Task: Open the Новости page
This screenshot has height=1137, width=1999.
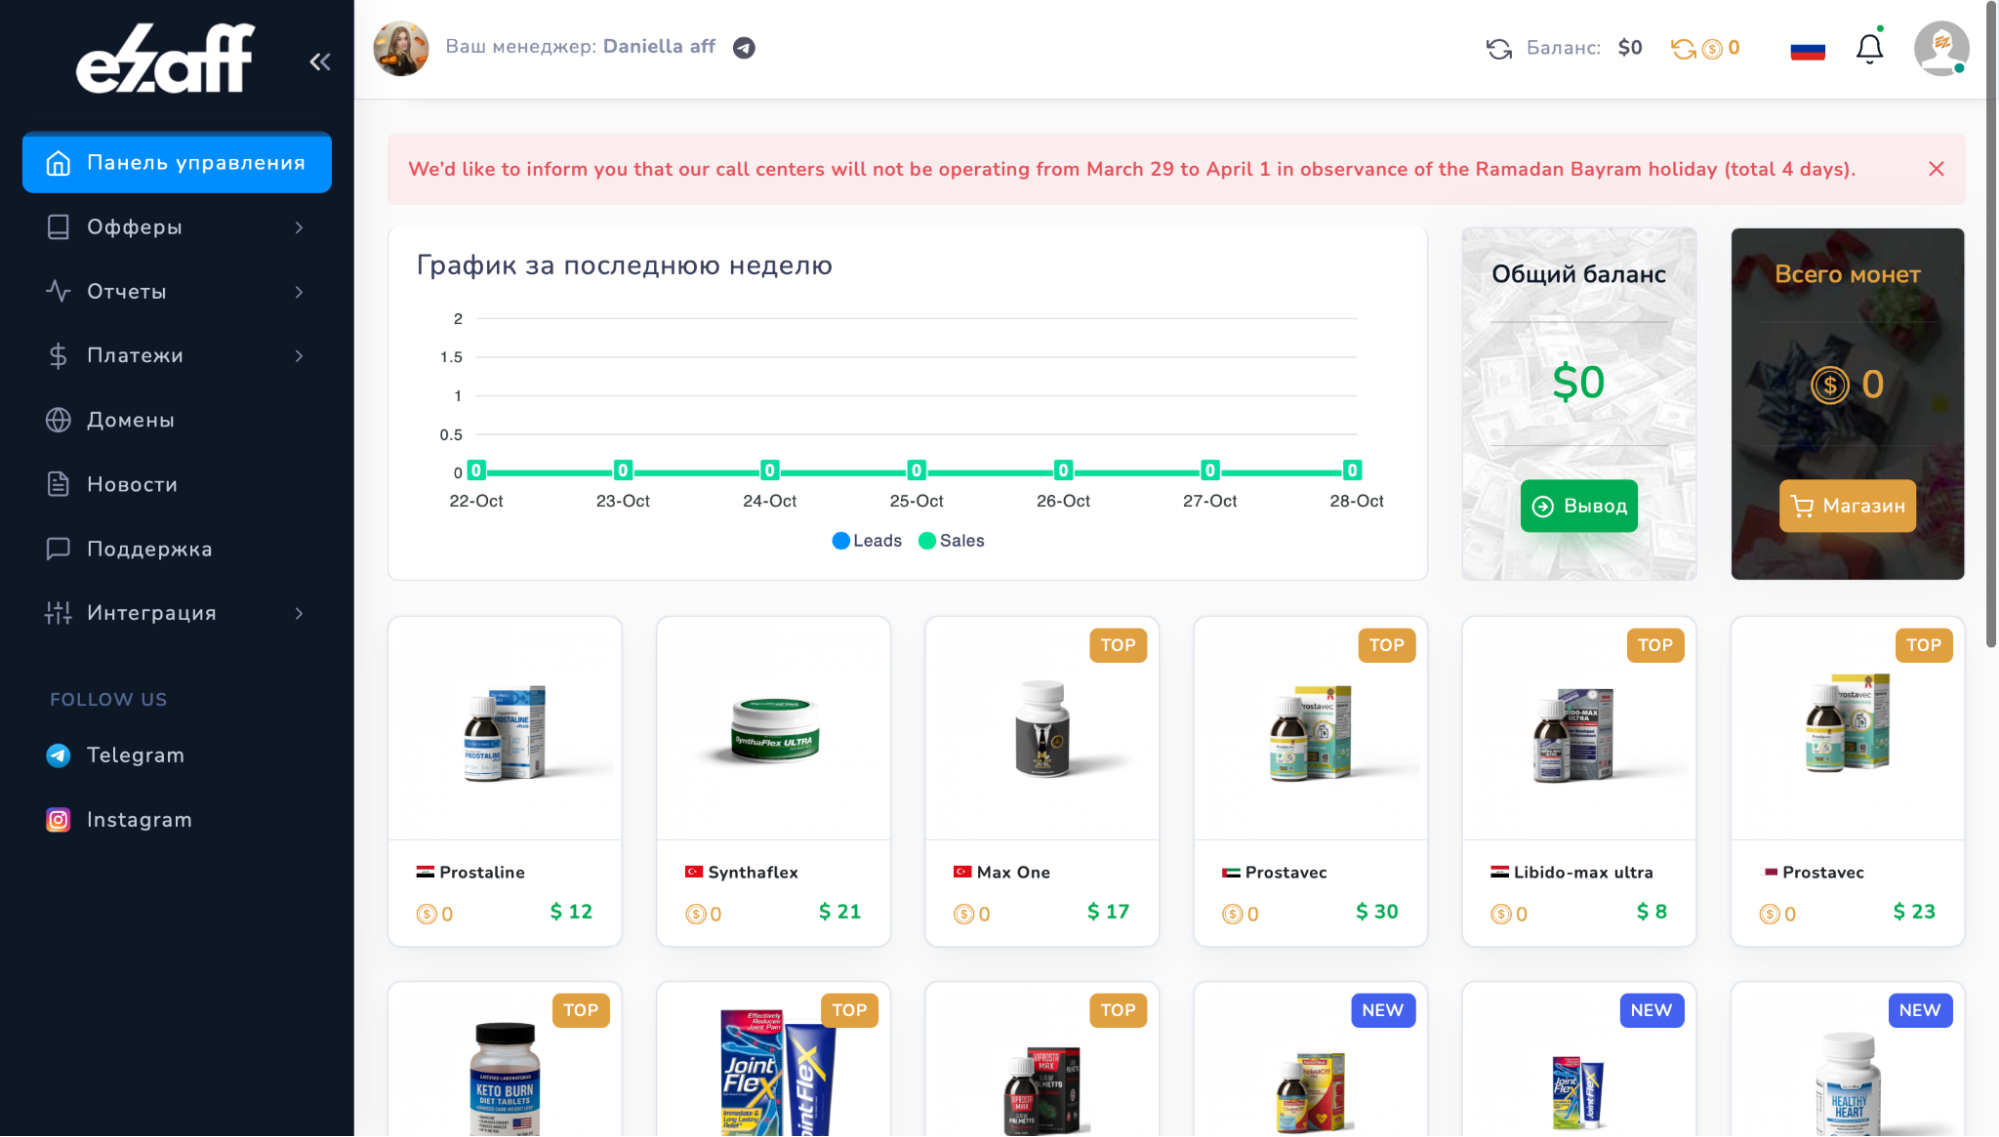Action: (x=177, y=484)
